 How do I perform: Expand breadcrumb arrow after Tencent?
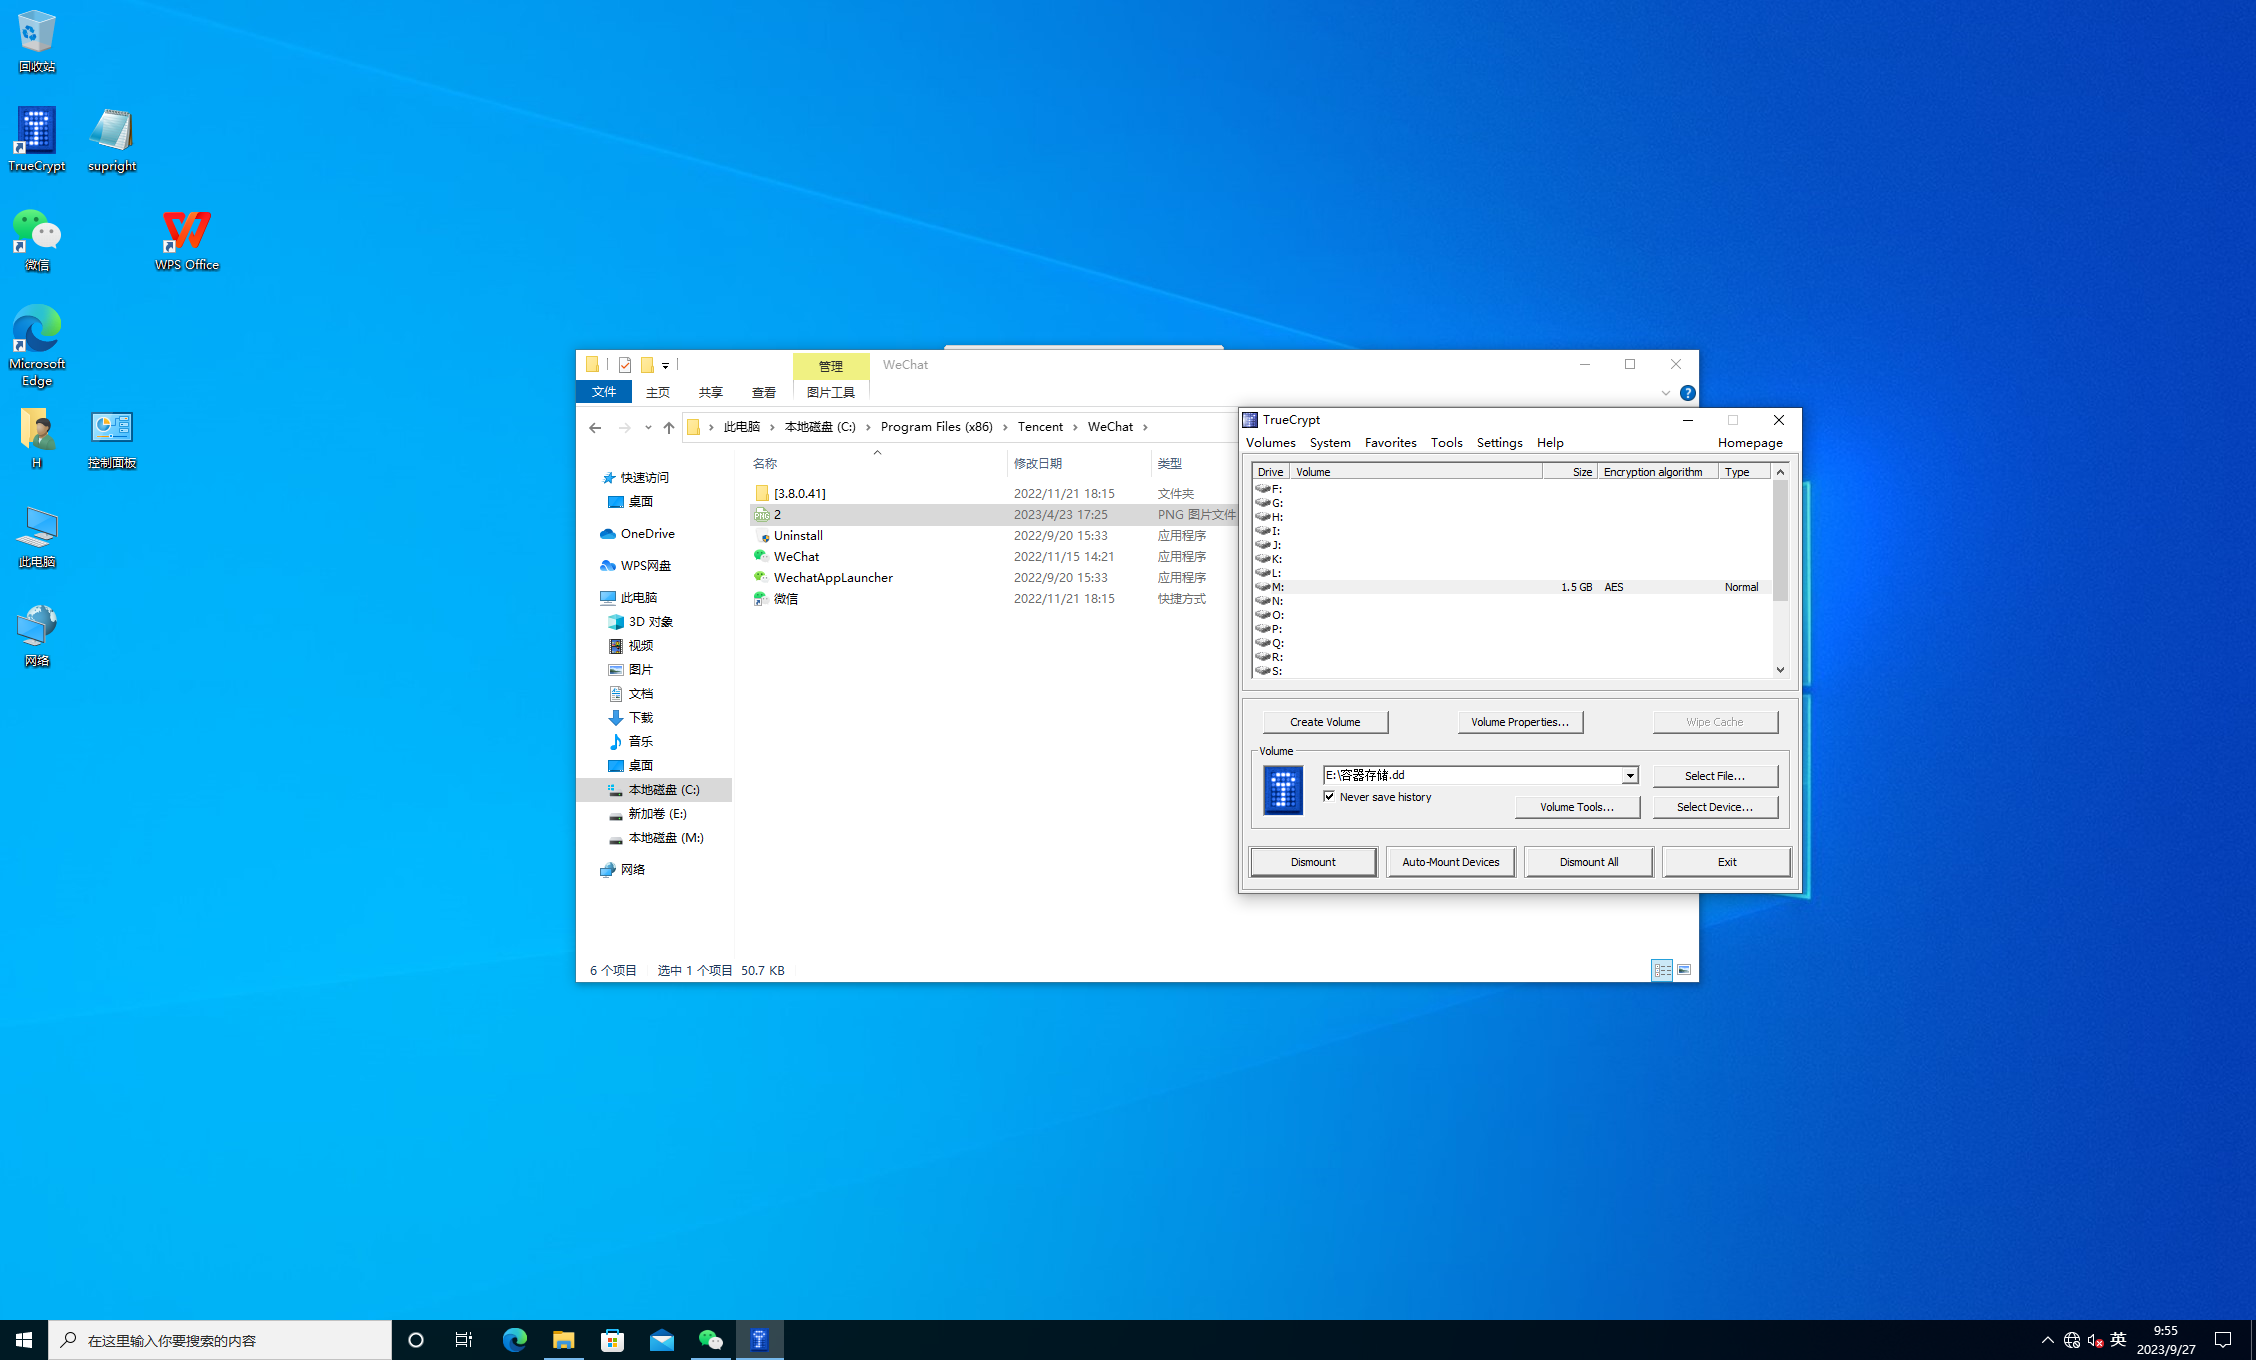pos(1076,427)
